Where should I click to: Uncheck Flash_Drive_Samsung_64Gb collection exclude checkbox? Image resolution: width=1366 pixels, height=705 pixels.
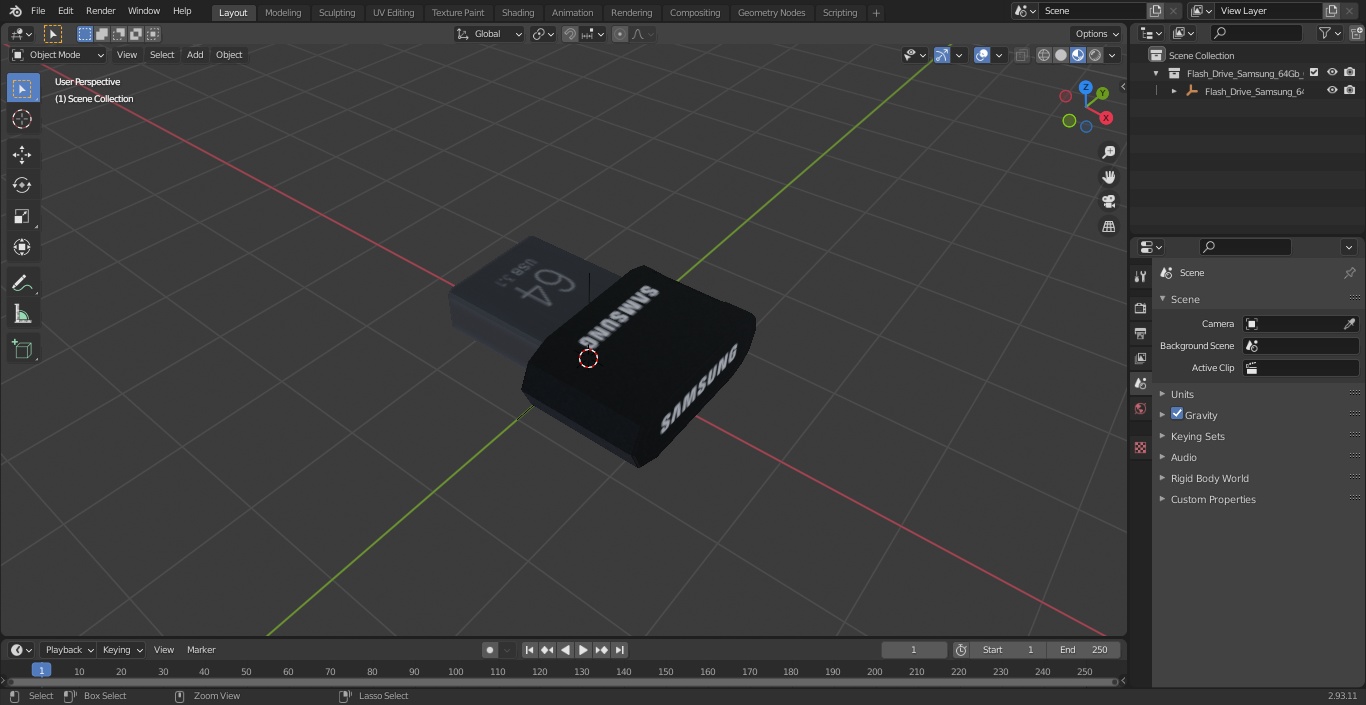pos(1314,73)
